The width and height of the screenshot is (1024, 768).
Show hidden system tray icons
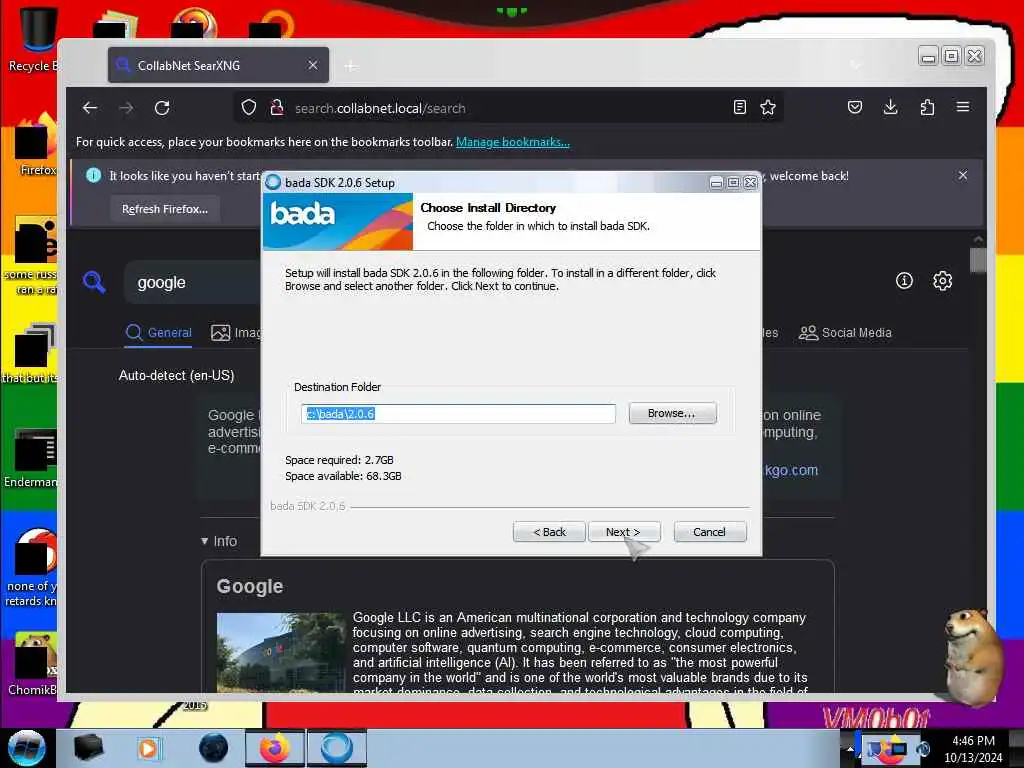850,748
